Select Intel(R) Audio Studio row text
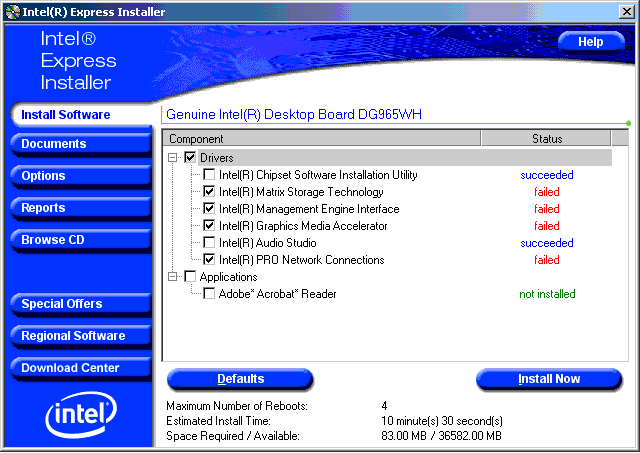 267,243
